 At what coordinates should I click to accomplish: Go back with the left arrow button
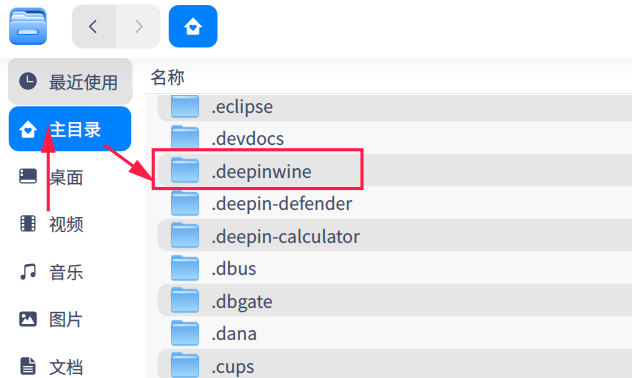point(94,27)
